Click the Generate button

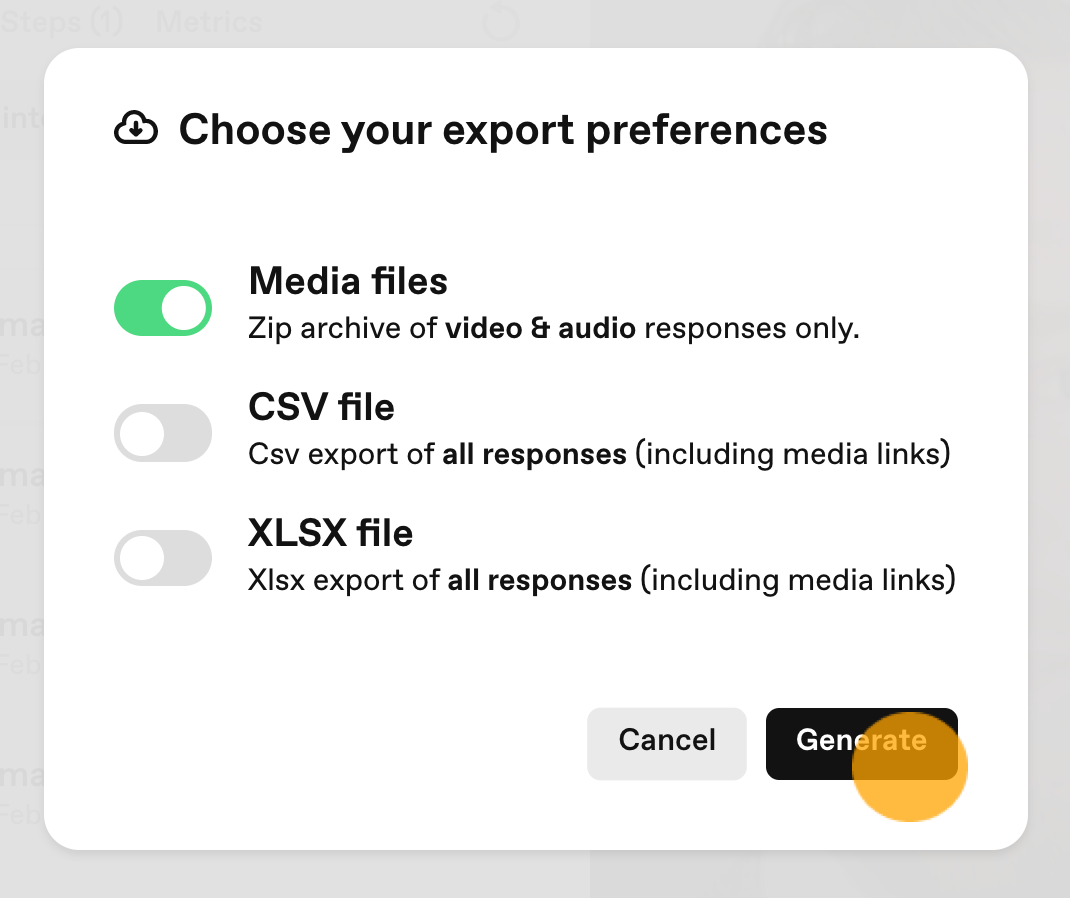tap(861, 743)
